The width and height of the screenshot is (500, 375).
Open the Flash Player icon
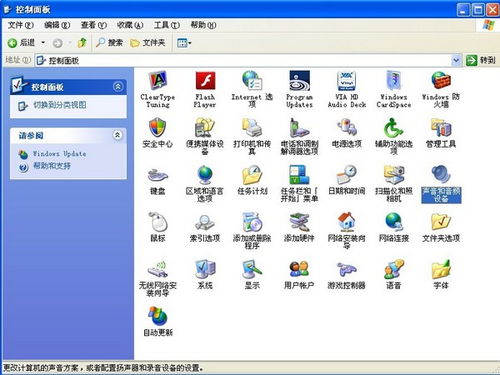point(205,81)
